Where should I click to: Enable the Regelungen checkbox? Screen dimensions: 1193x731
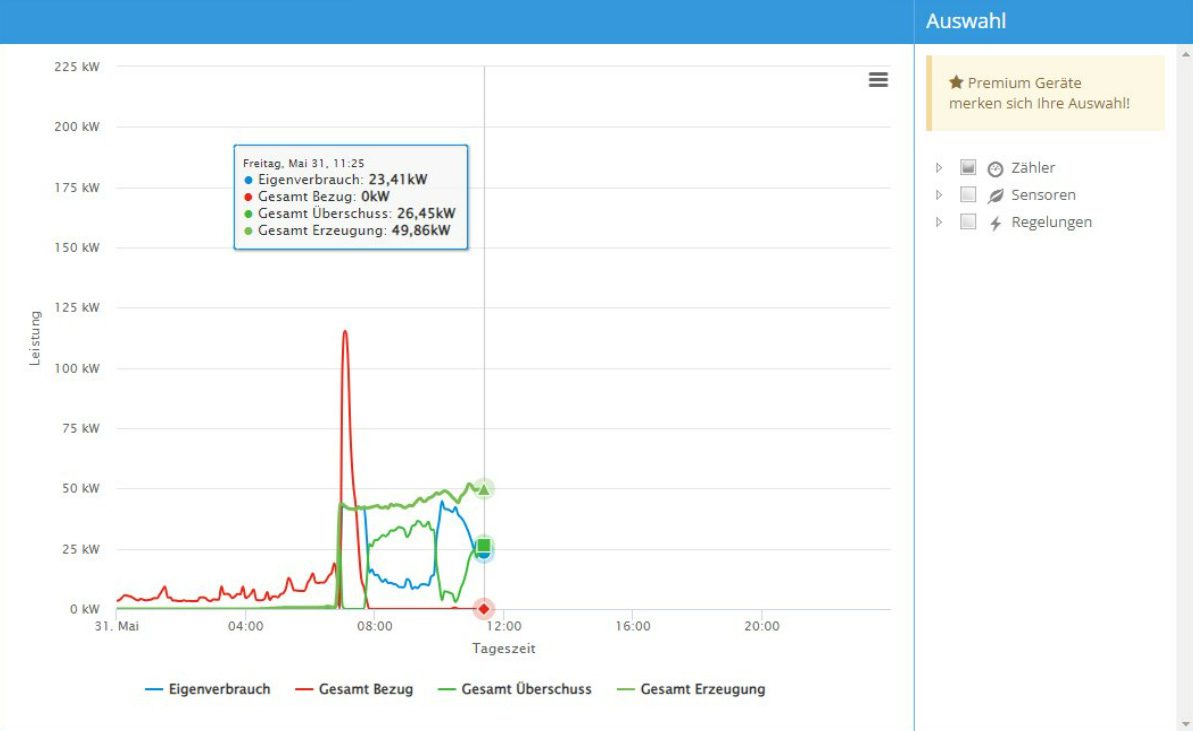coord(968,222)
